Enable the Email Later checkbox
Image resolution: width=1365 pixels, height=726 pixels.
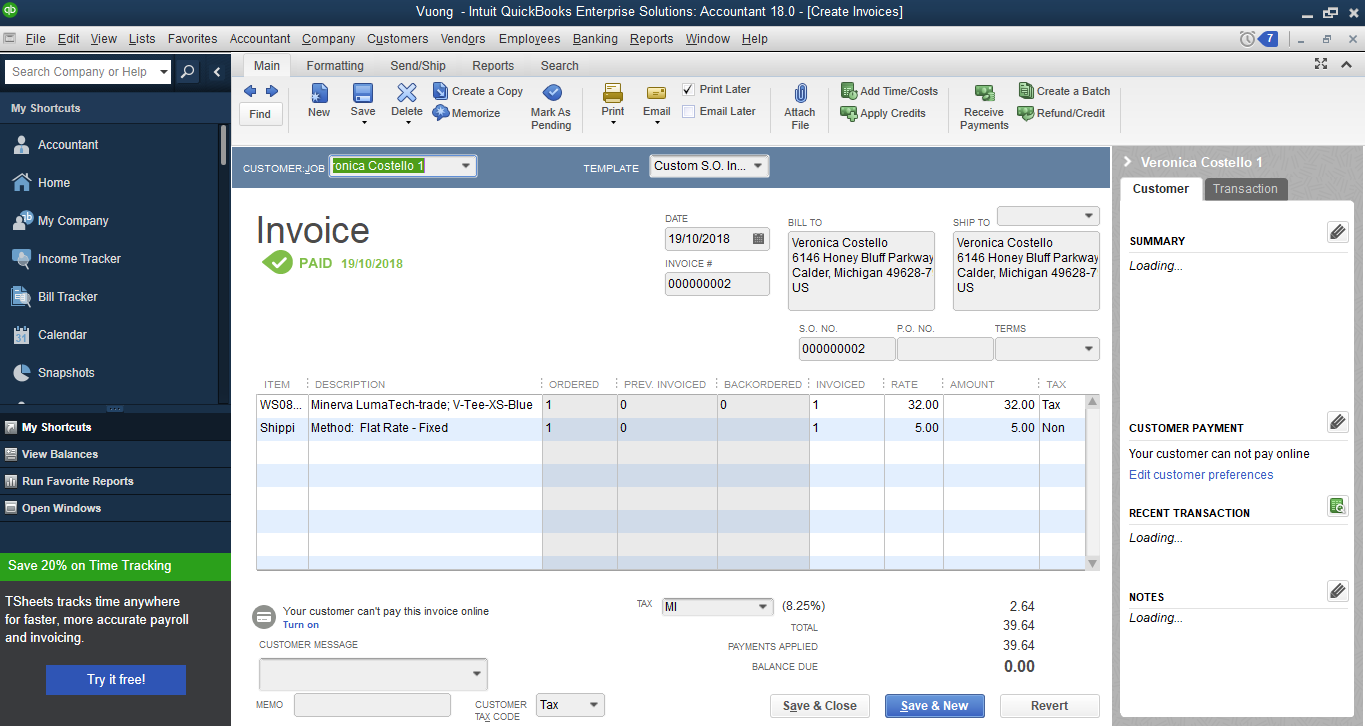pyautogui.click(x=688, y=111)
